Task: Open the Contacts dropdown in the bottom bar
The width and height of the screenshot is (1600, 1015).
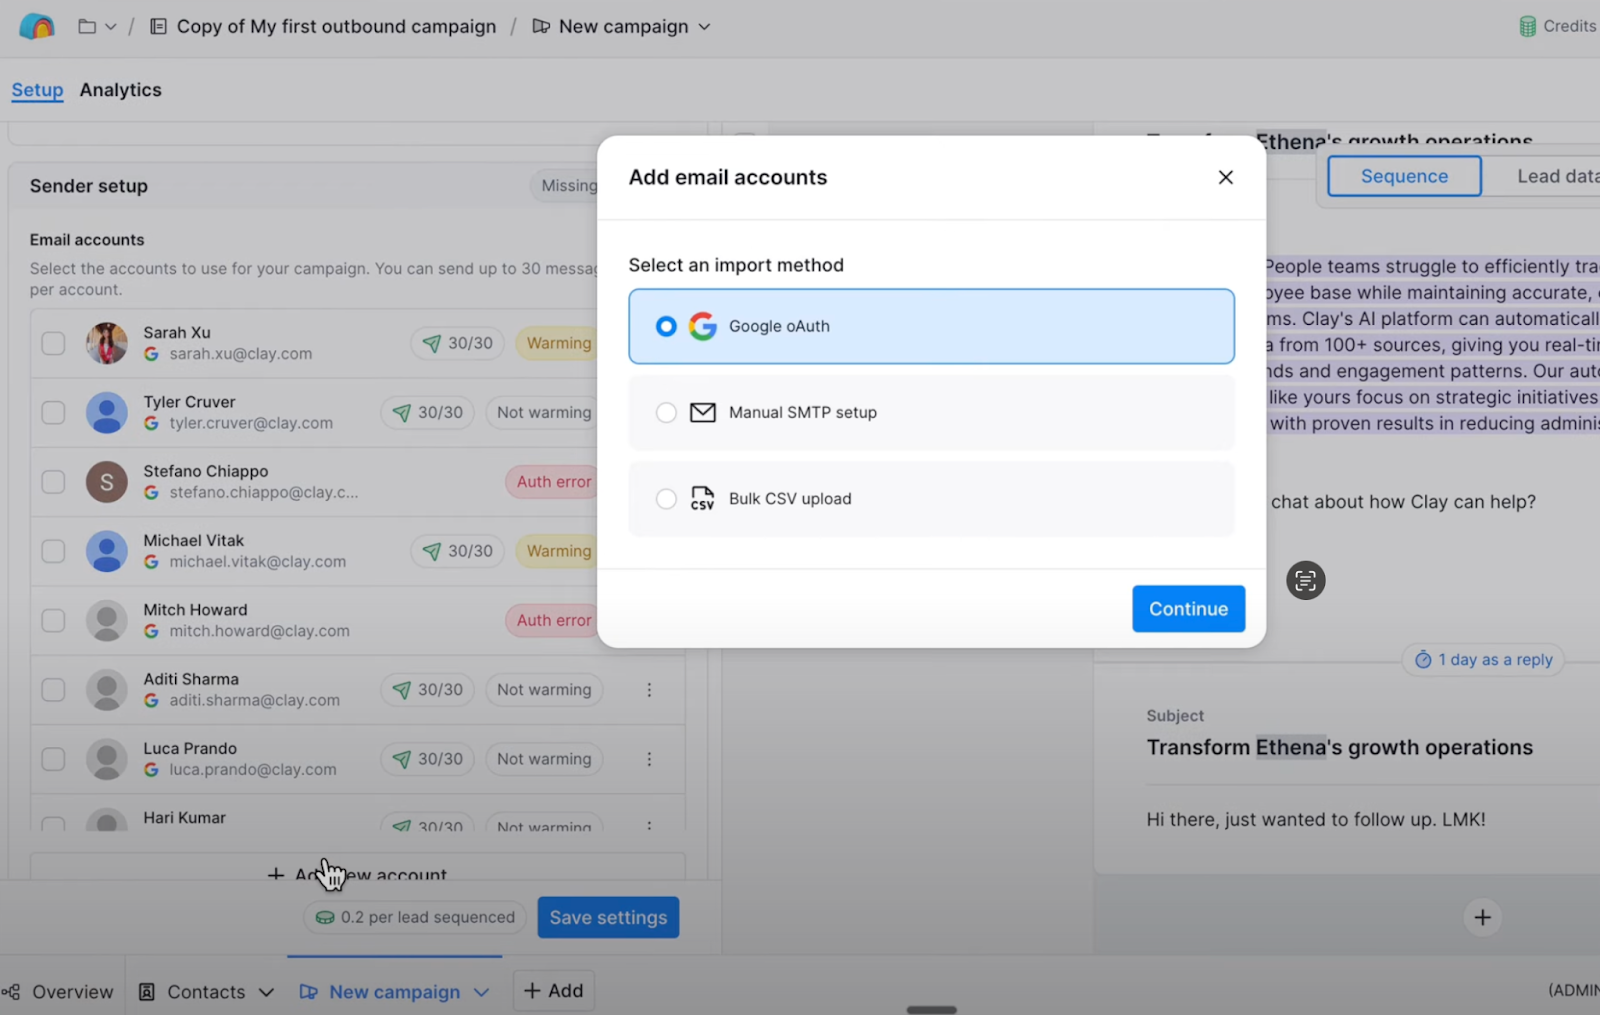Action: point(266,991)
